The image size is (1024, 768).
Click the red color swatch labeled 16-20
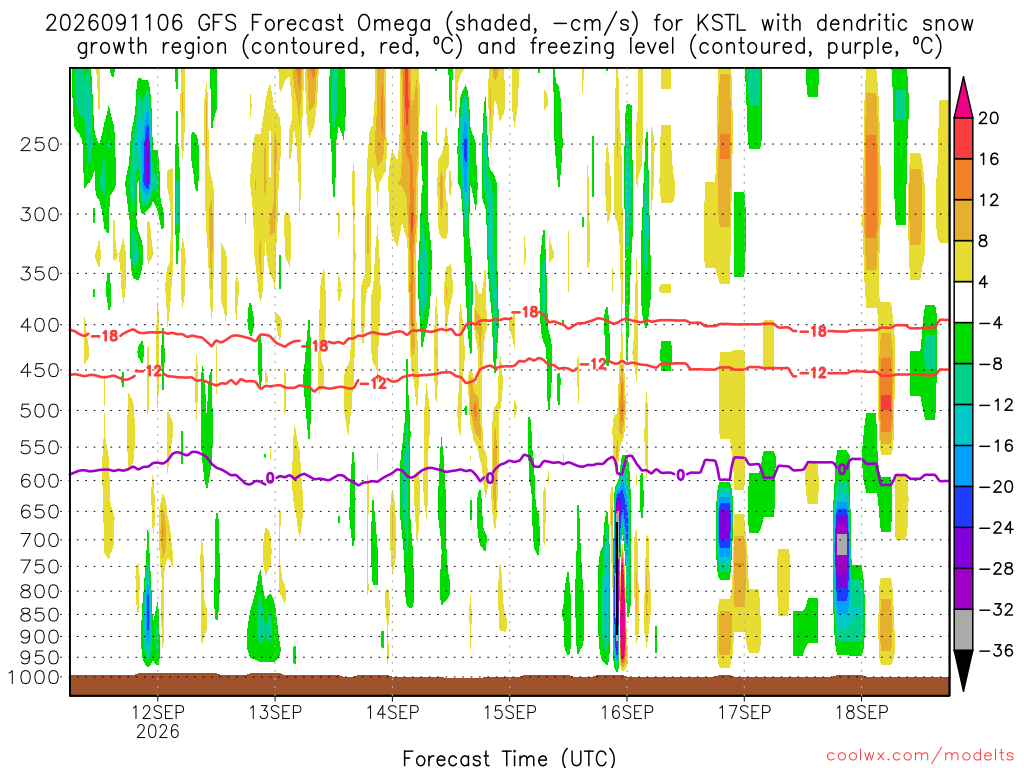tap(963, 138)
